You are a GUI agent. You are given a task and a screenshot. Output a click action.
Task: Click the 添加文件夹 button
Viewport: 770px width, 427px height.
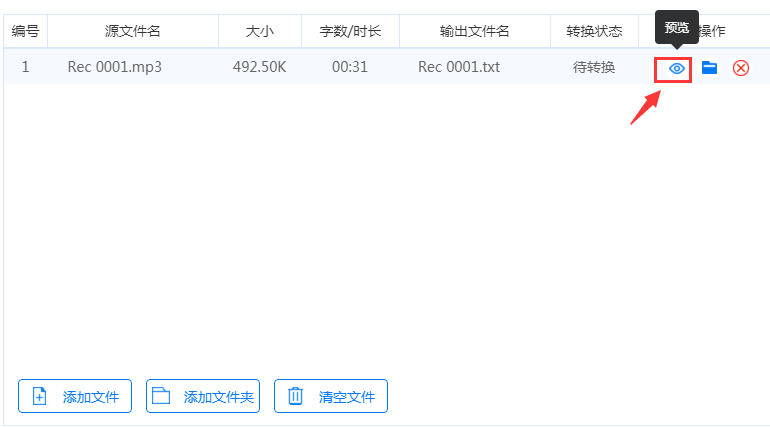[x=203, y=396]
